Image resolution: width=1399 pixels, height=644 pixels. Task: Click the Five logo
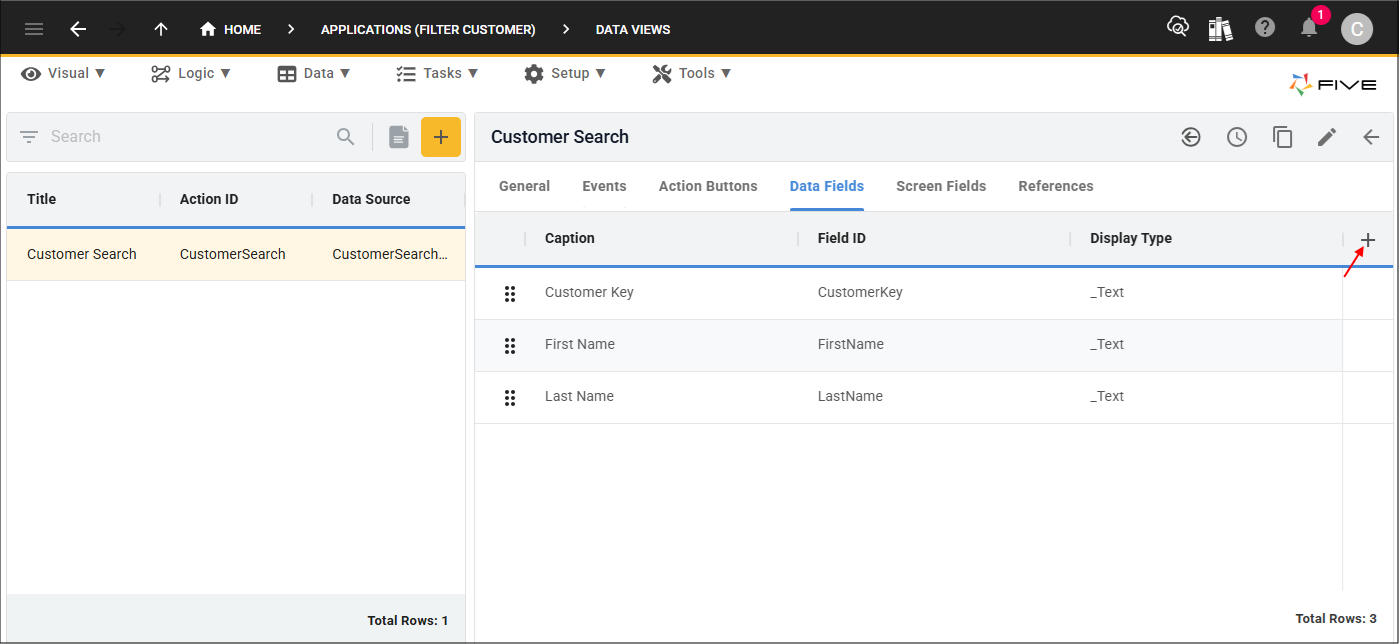1333,85
